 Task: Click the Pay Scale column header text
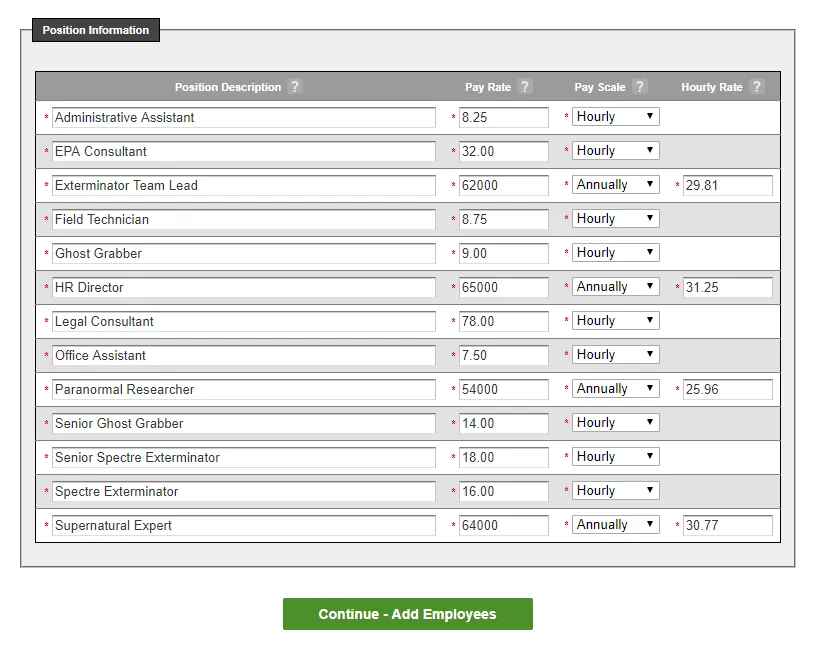[599, 87]
